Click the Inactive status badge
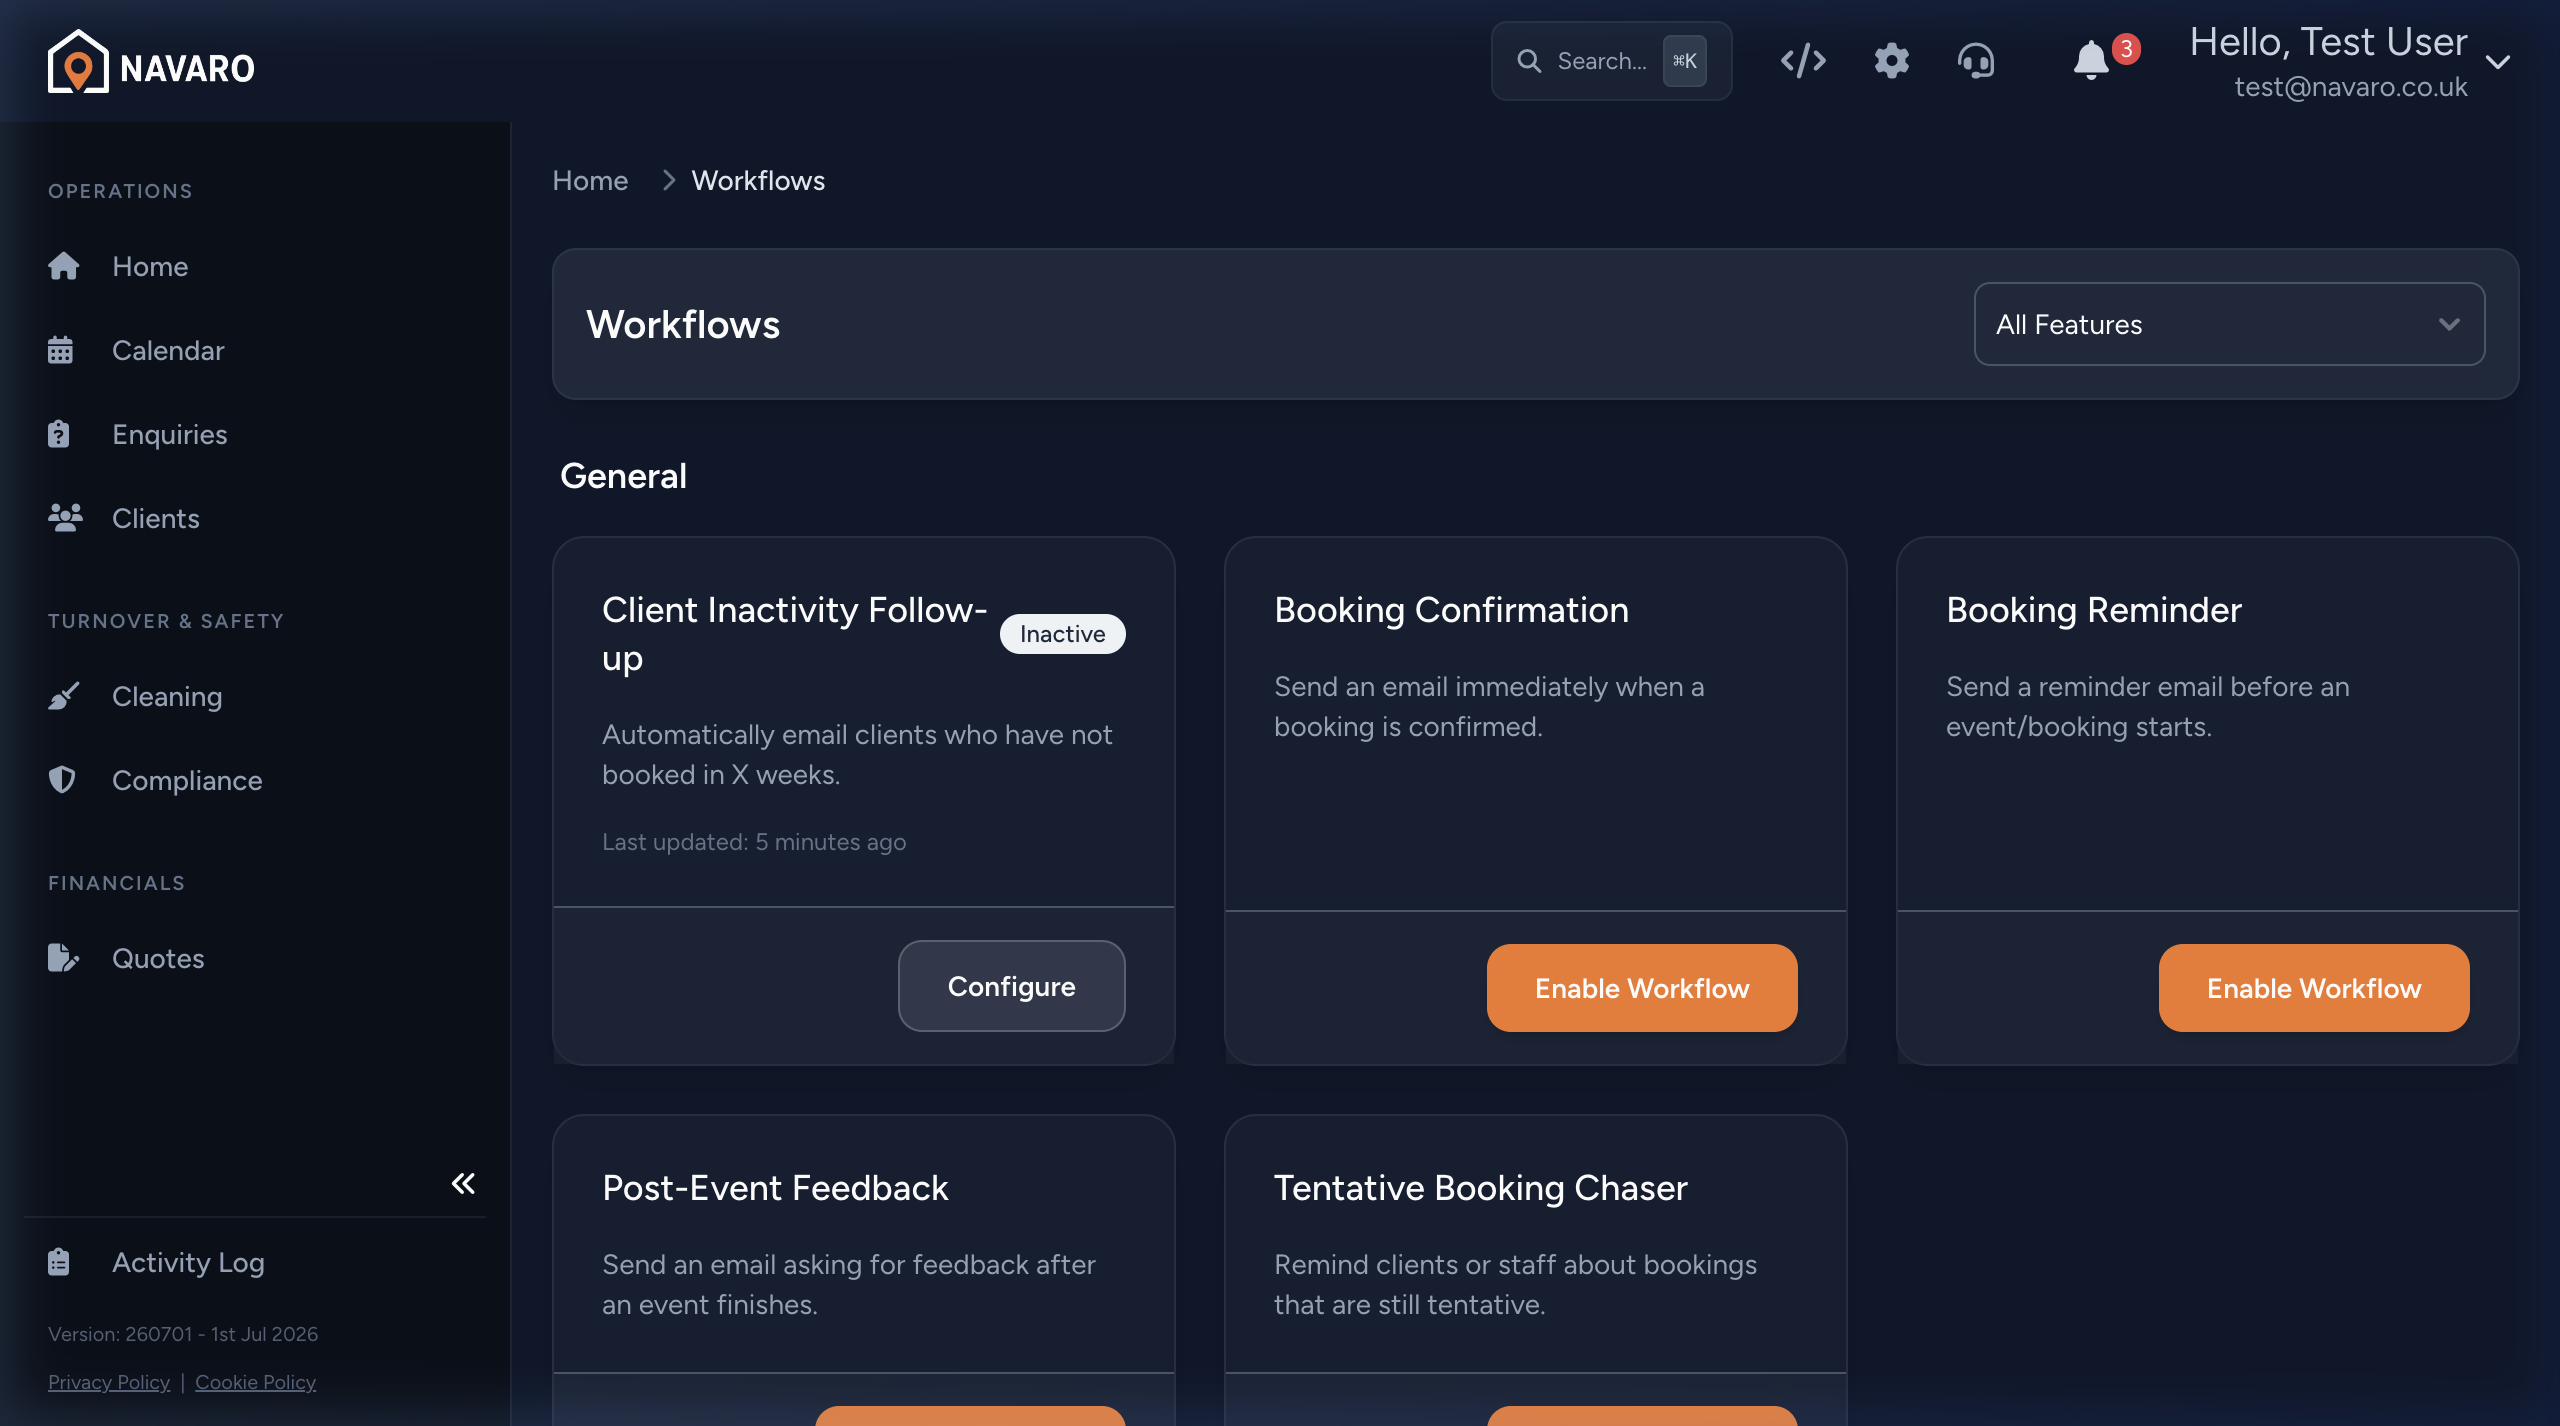 point(1062,634)
